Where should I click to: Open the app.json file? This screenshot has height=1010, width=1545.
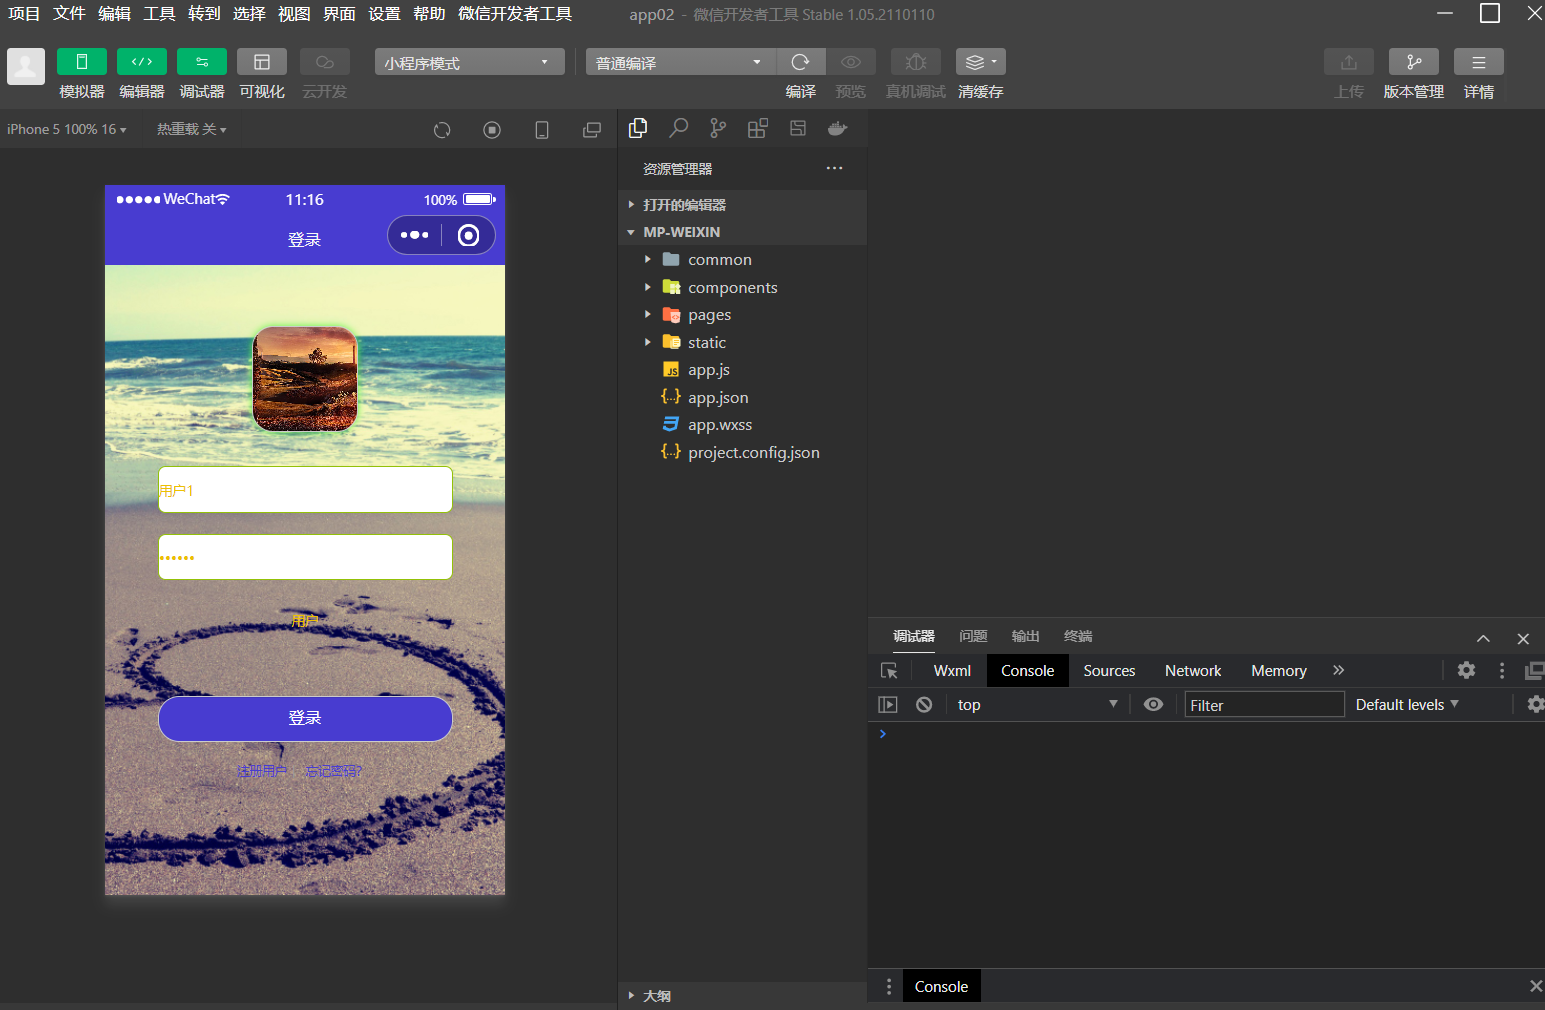[717, 398]
